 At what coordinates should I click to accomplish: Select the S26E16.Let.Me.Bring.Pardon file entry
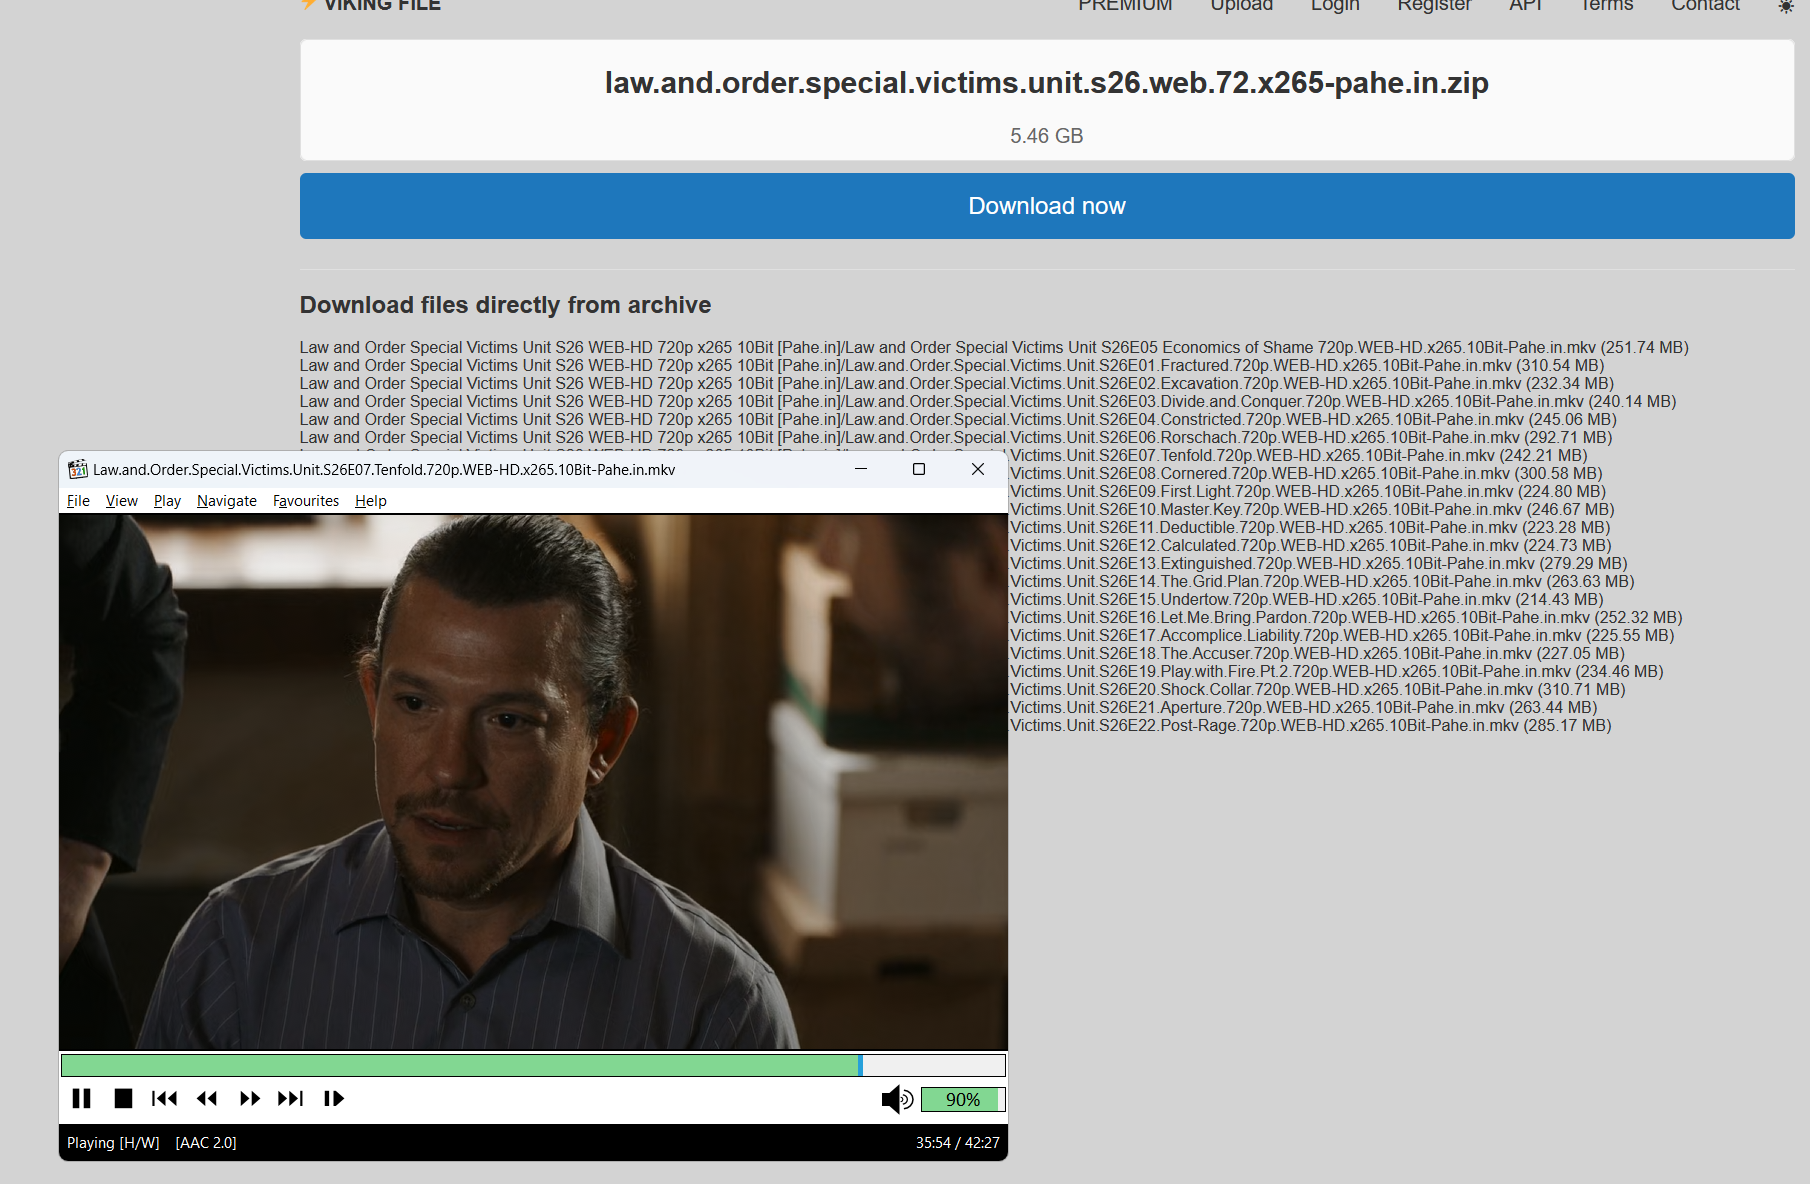point(1346,618)
